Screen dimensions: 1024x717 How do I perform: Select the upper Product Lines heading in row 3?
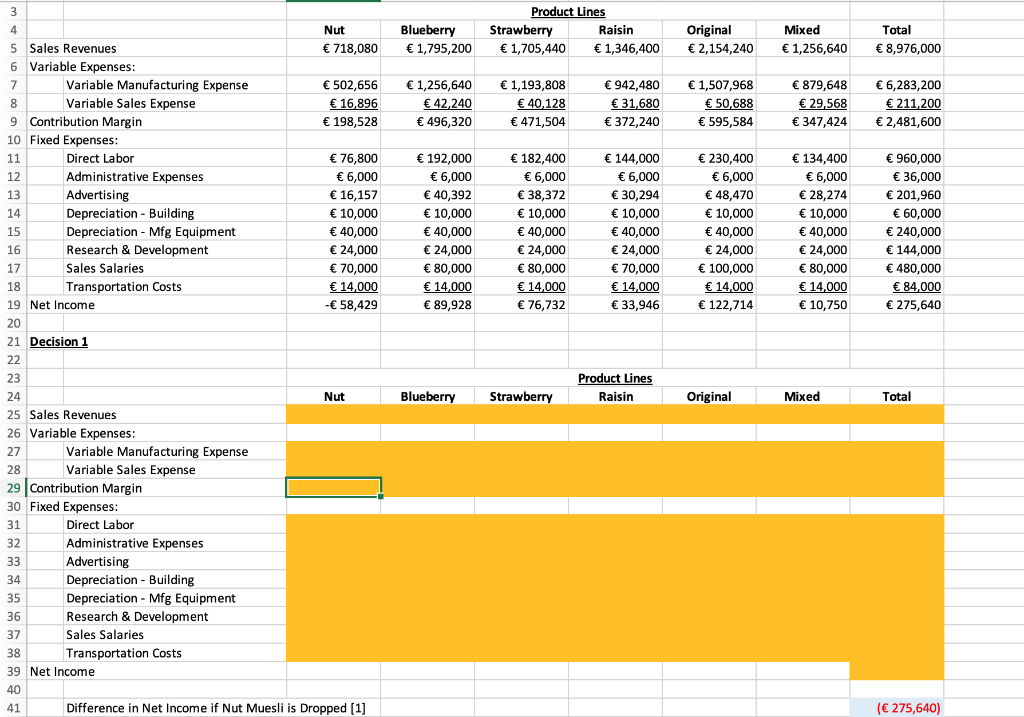[x=568, y=12]
